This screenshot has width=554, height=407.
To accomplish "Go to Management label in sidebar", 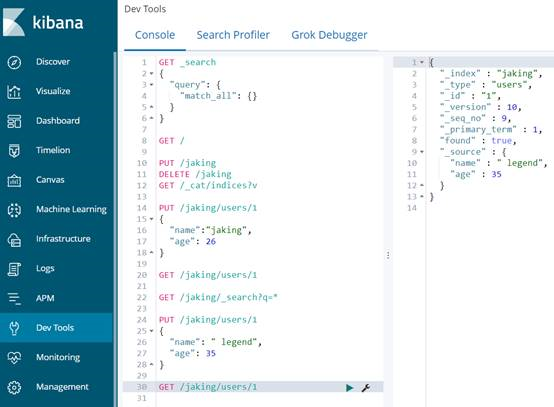I will pos(62,387).
